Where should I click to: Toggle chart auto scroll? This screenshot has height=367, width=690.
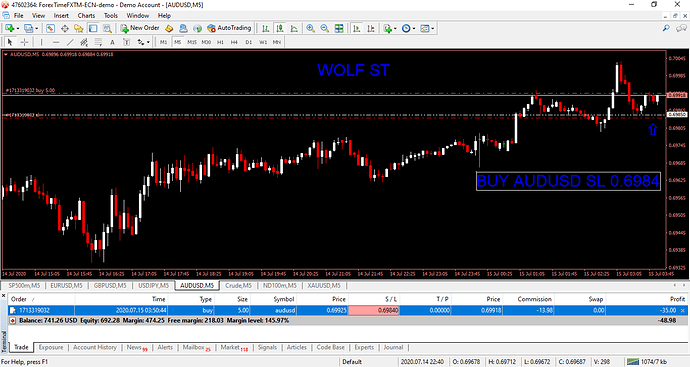click(x=357, y=29)
